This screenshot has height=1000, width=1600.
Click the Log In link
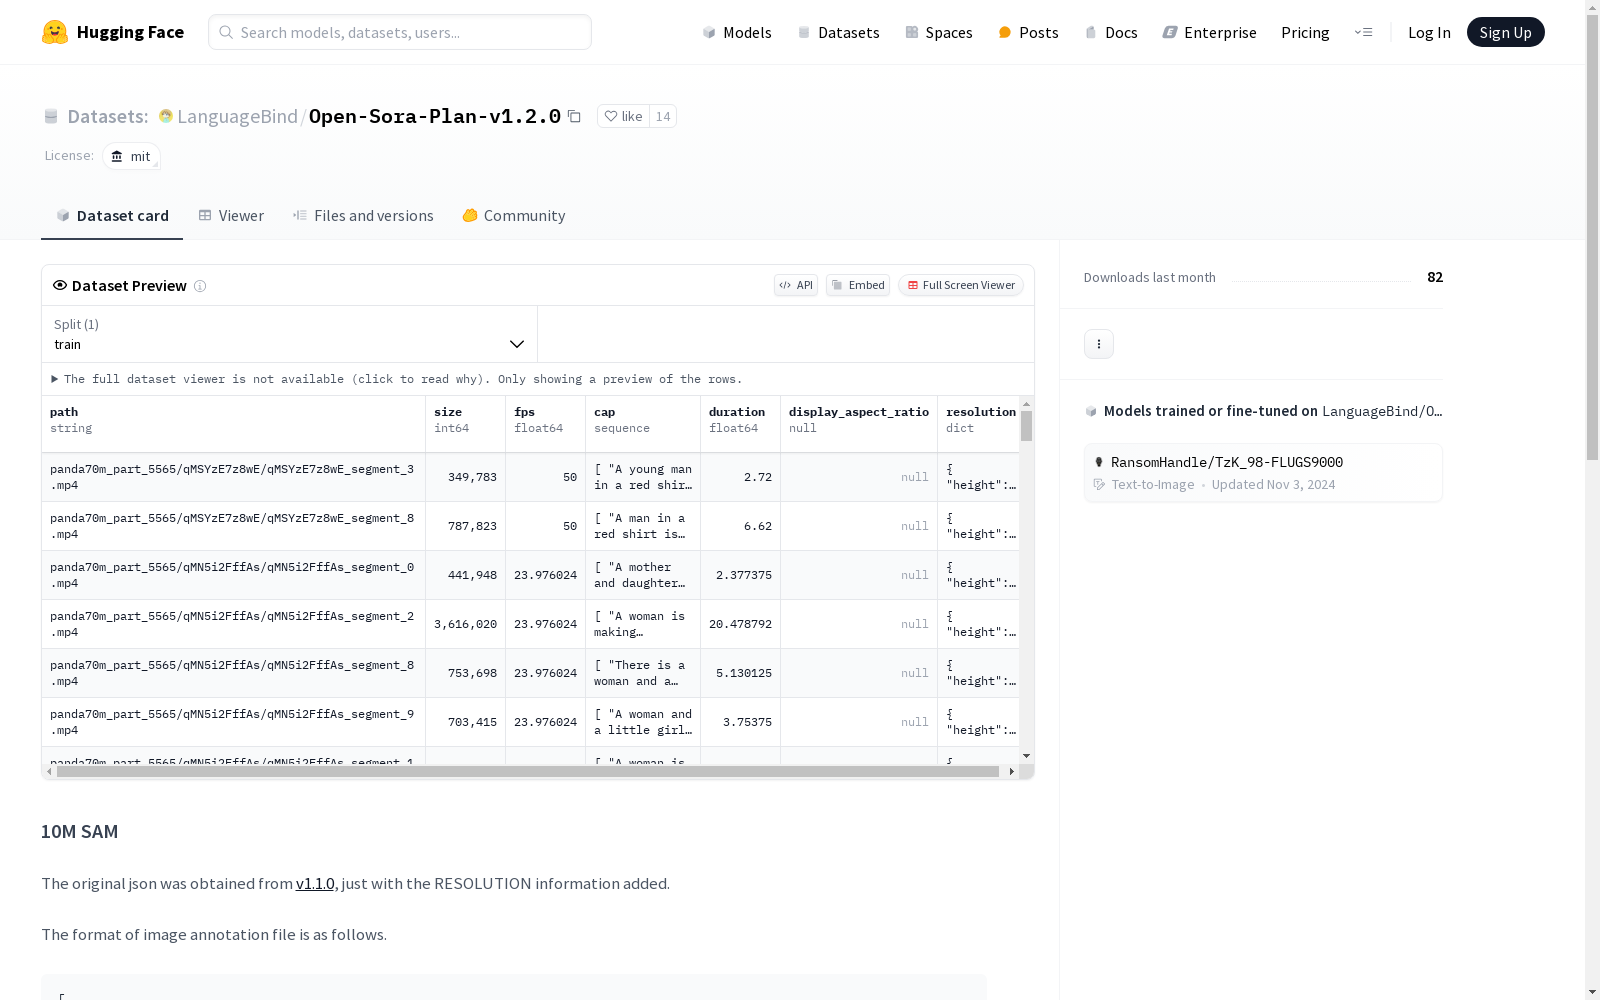pyautogui.click(x=1429, y=32)
